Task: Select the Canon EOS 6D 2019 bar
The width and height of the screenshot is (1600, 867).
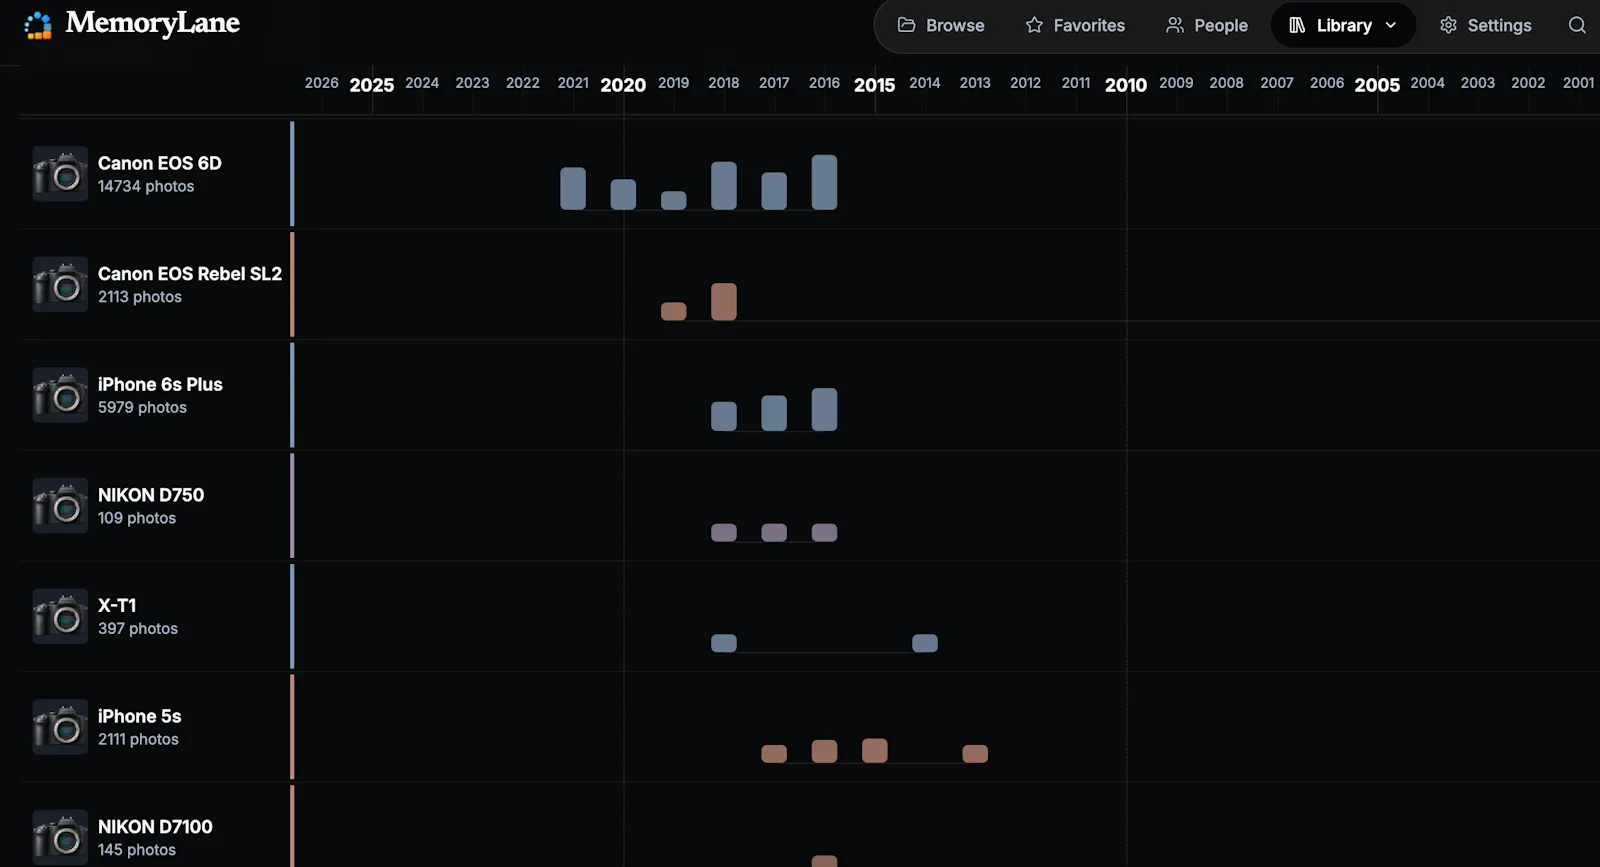Action: click(x=674, y=200)
